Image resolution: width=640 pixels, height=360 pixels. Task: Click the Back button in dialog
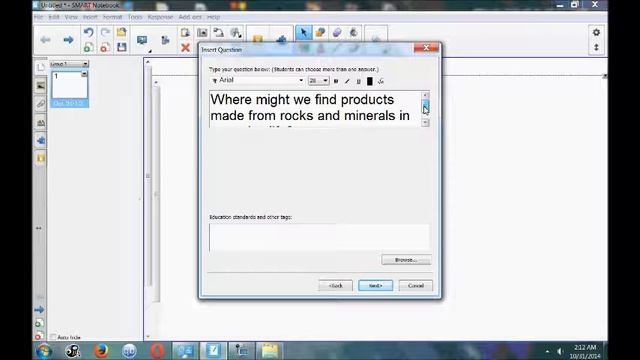336,286
